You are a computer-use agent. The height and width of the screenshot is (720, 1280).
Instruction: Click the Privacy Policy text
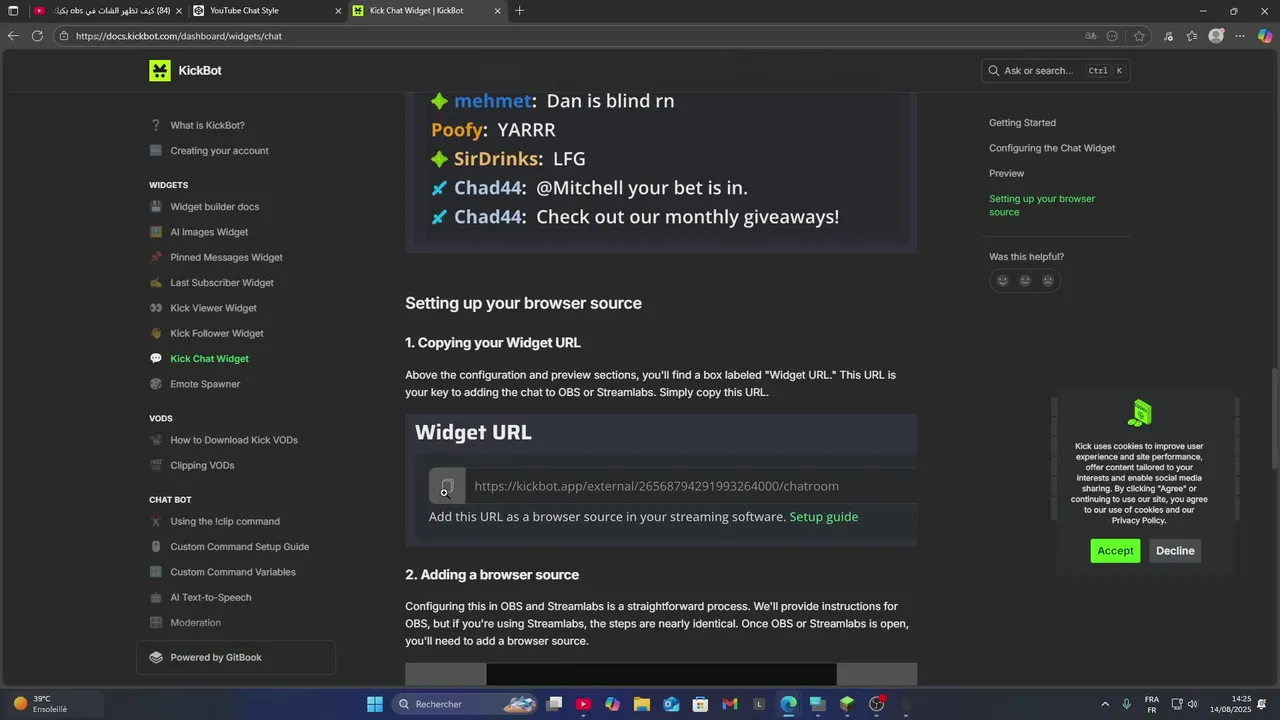(x=1139, y=520)
